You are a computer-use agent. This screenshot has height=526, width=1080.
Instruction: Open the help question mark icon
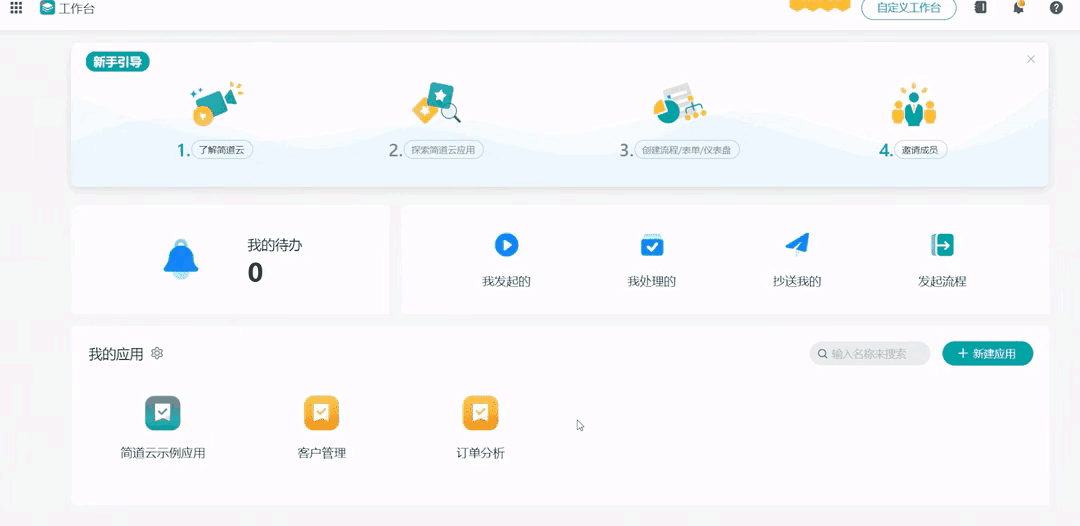pyautogui.click(x=1056, y=8)
